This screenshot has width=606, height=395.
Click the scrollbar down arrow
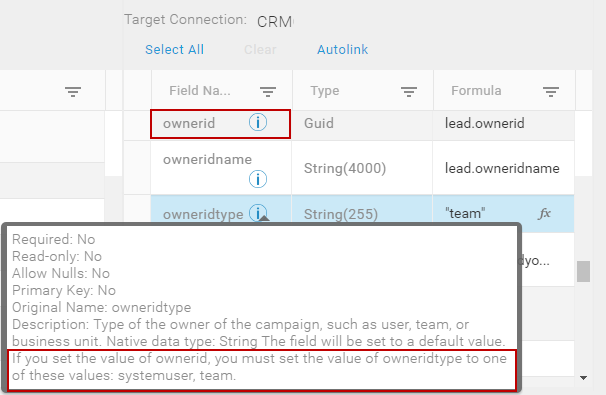583,378
